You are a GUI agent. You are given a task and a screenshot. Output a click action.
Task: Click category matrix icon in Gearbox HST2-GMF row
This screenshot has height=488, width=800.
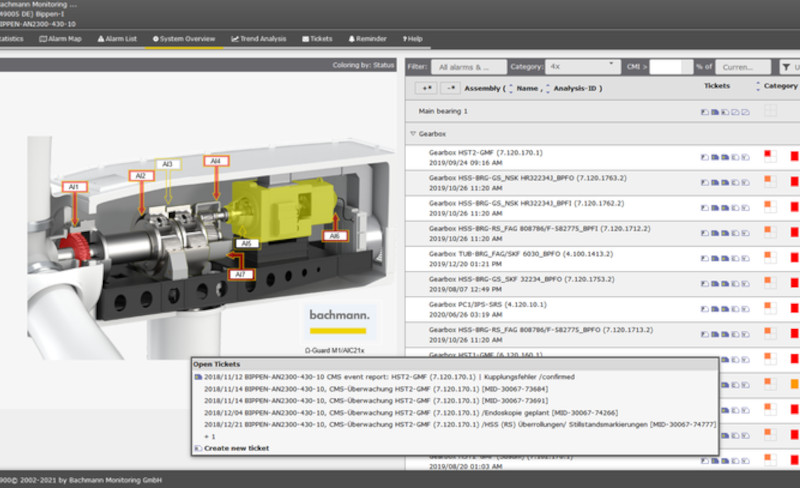(x=770, y=156)
